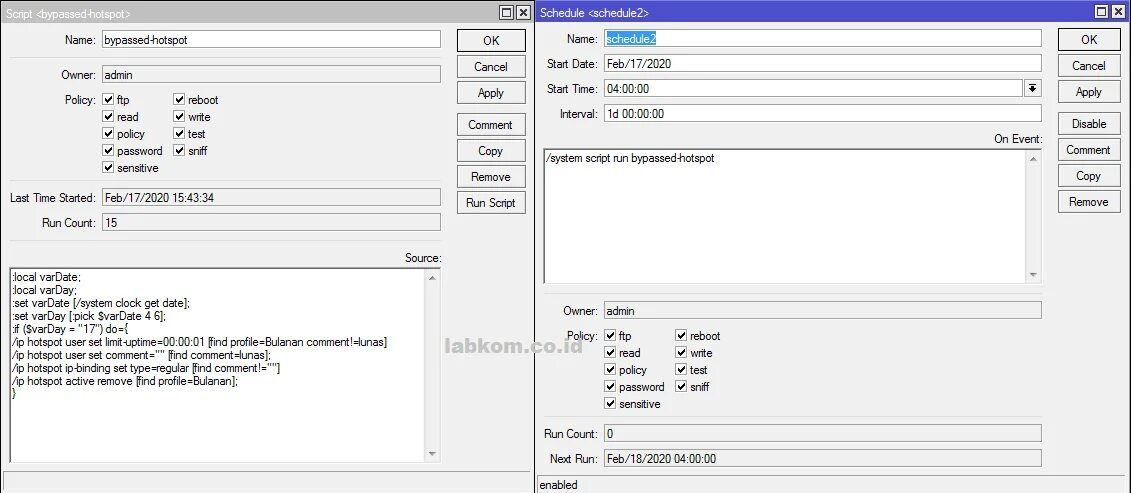Toggle test policy in Schedule window
This screenshot has width=1131, height=493.
coord(681,370)
